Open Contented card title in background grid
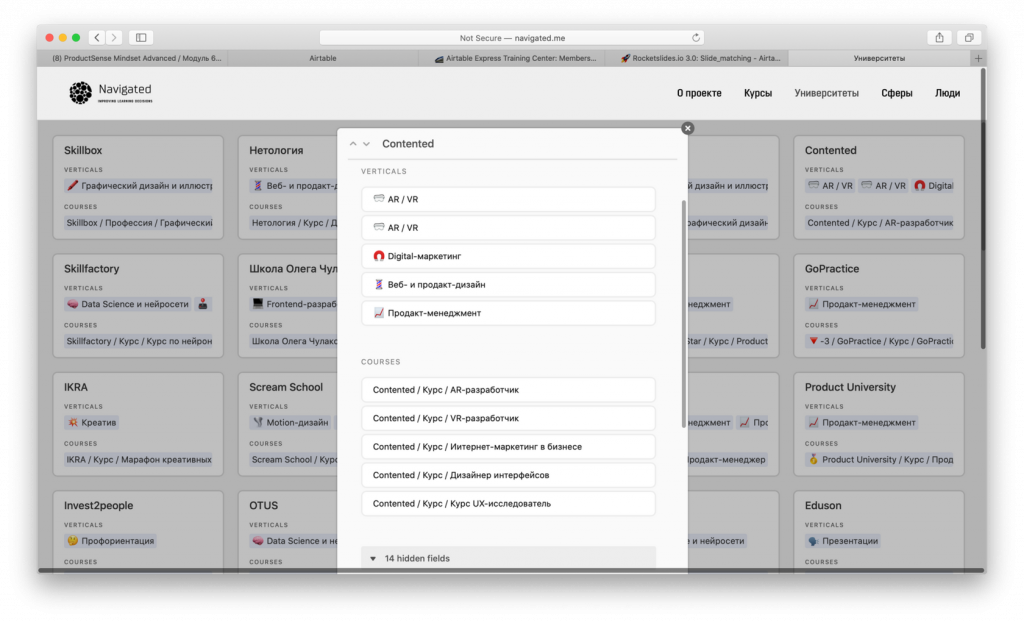1024x623 pixels. [x=831, y=150]
